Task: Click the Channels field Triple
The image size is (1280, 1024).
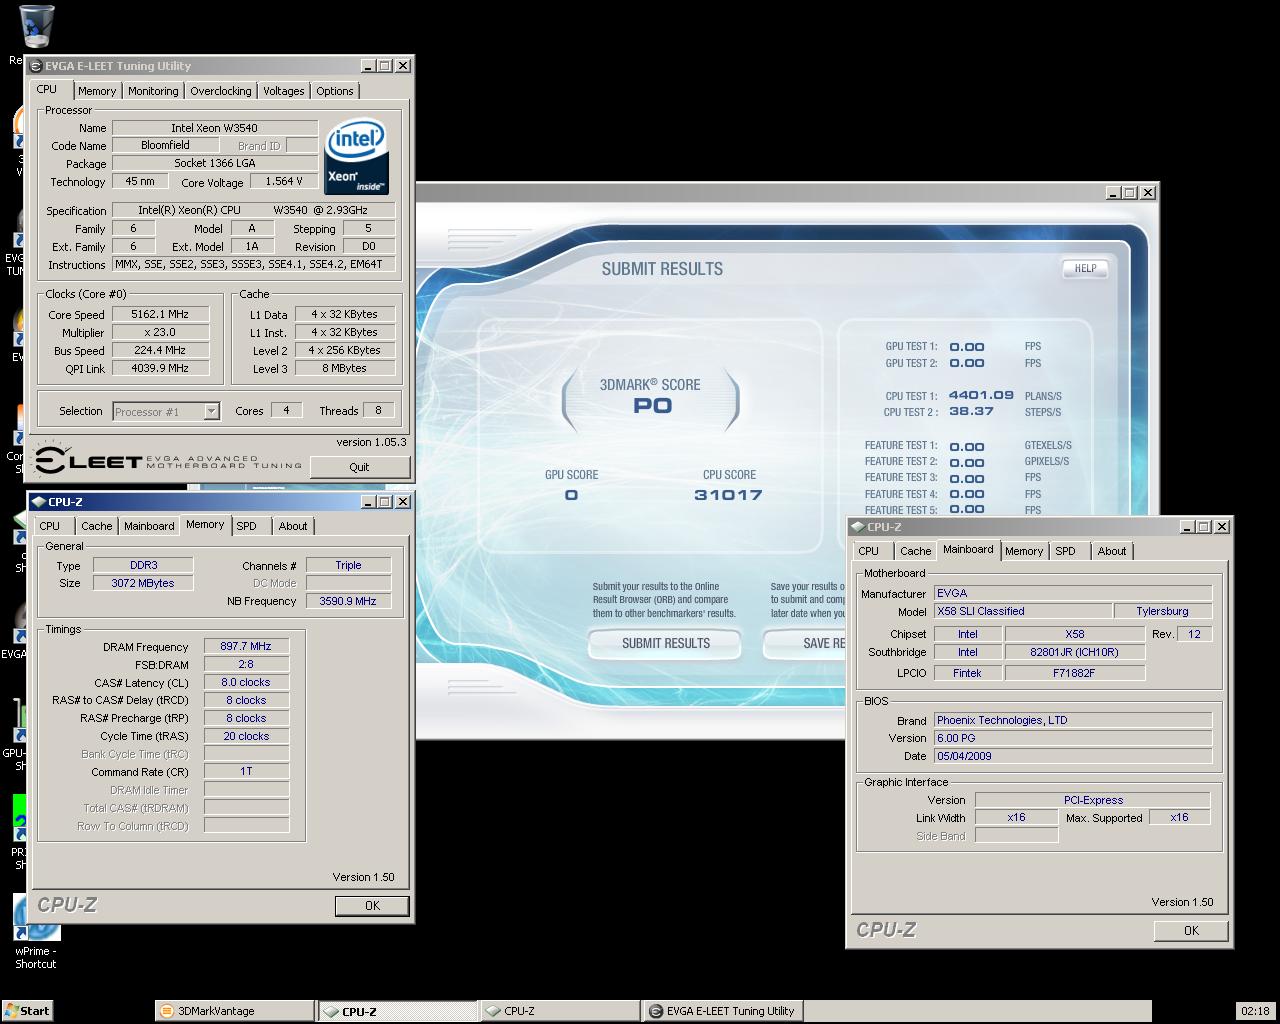Action: click(x=348, y=565)
